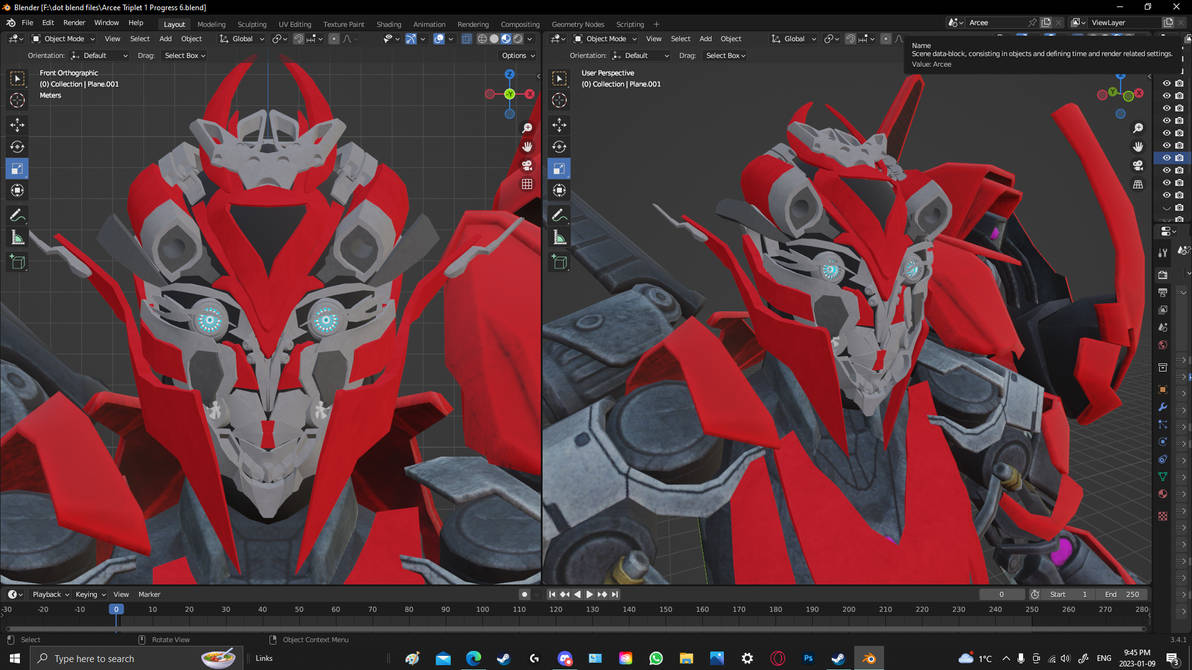The width and height of the screenshot is (1192, 670).
Task: Toggle X-Ray mode in the viewport
Action: click(x=466, y=38)
